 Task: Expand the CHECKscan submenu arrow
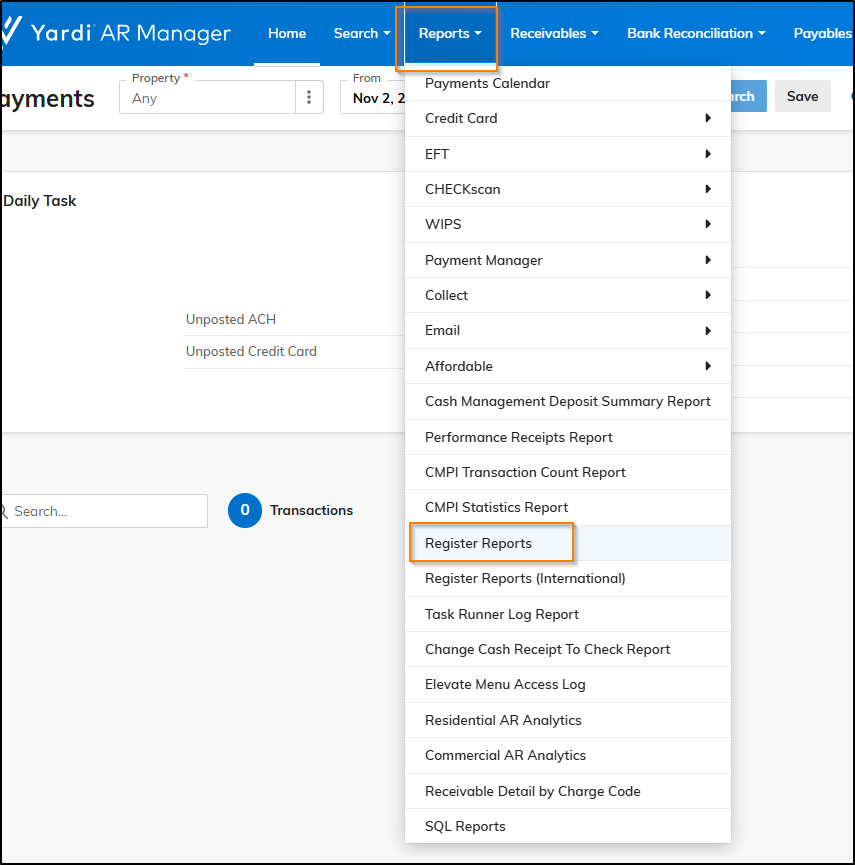tap(708, 189)
